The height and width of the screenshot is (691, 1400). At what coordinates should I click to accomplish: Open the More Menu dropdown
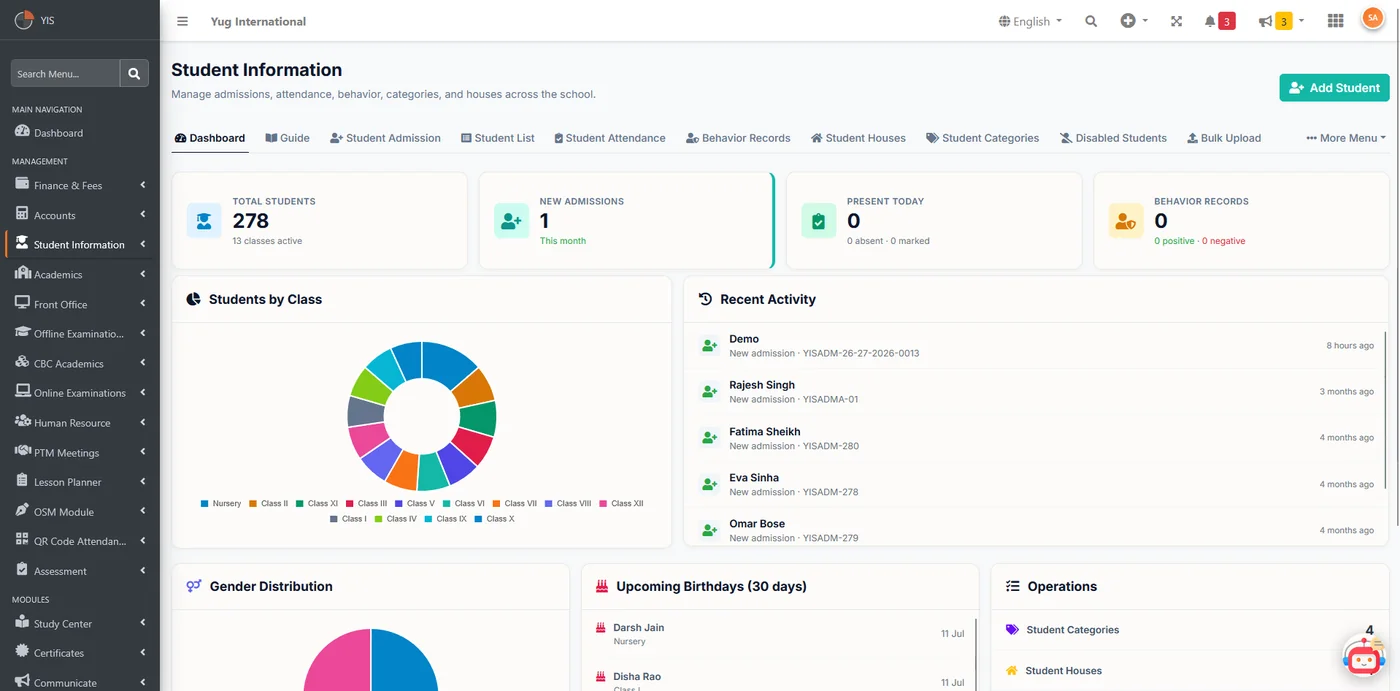click(1346, 138)
